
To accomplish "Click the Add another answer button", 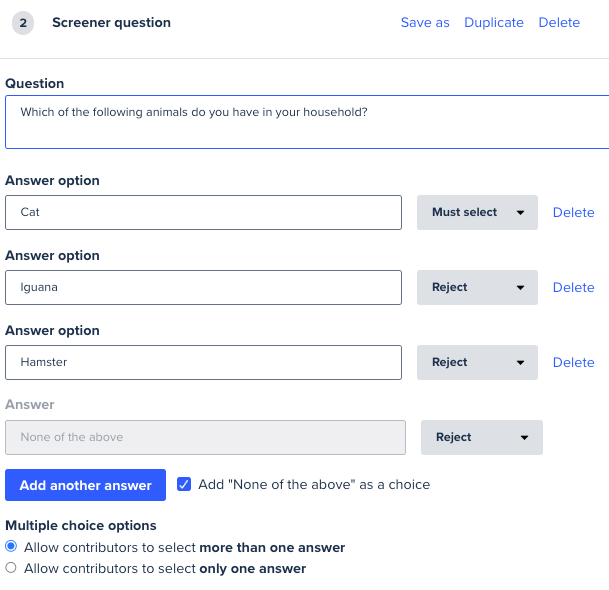I will [85, 485].
